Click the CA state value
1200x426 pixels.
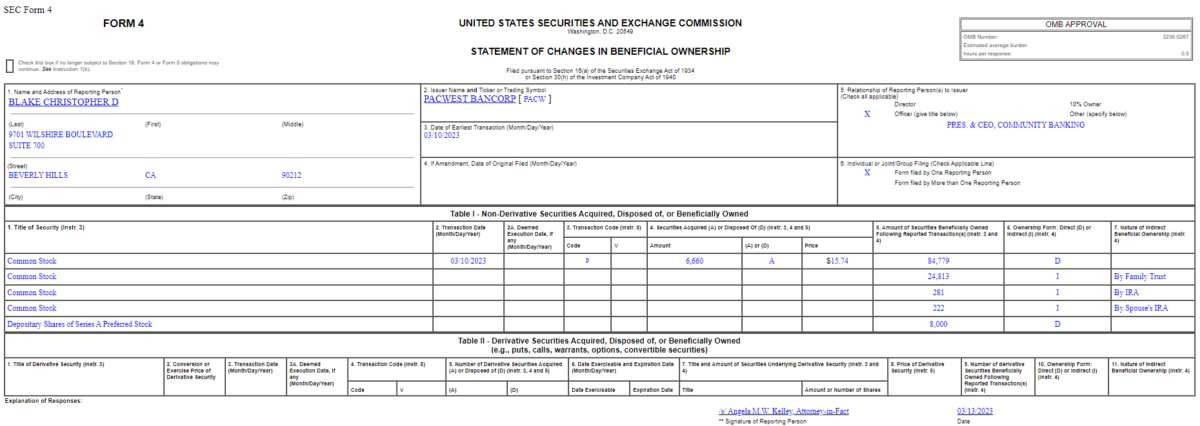click(151, 175)
